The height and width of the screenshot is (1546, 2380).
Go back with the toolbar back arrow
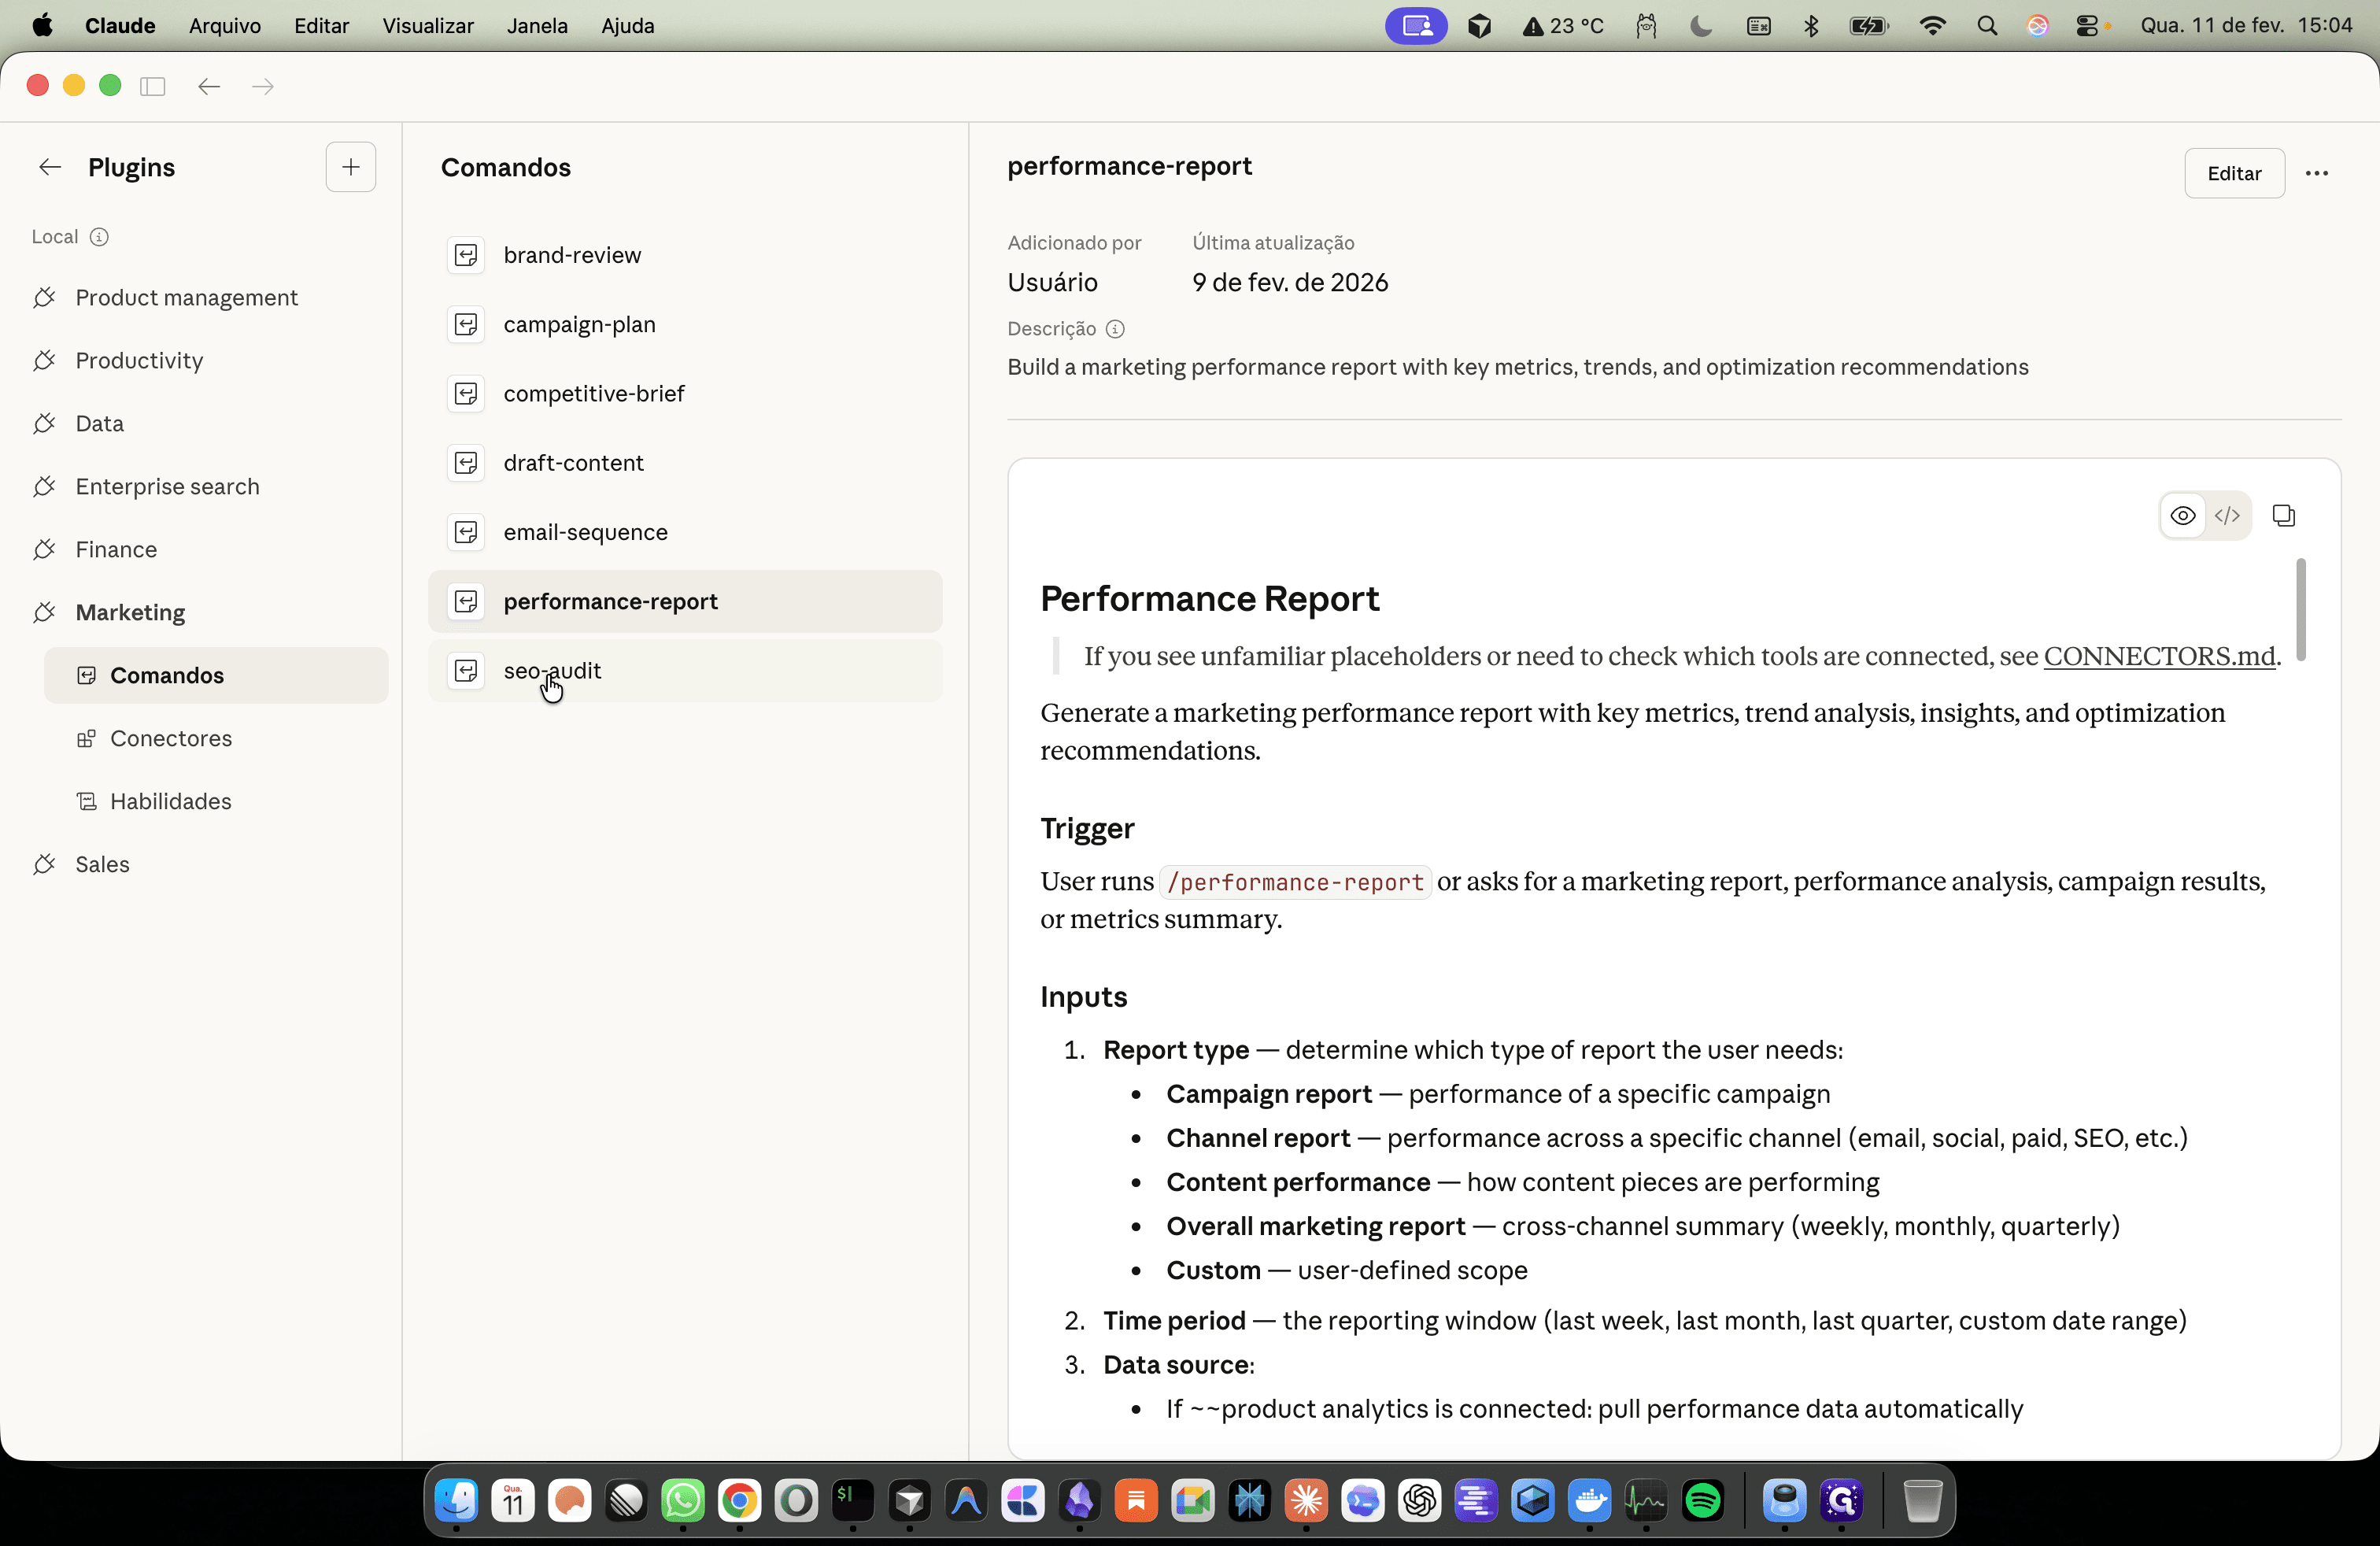coord(209,86)
